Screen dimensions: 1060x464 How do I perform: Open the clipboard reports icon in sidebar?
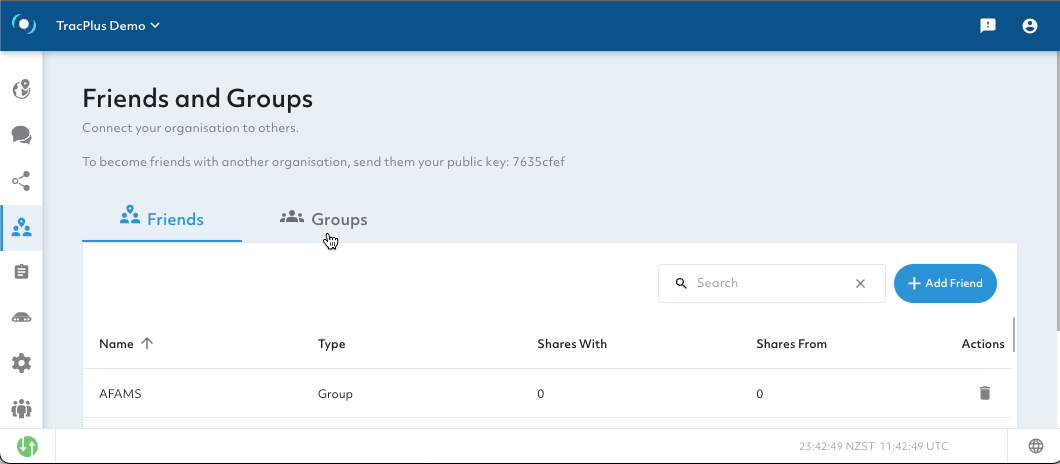[21, 272]
